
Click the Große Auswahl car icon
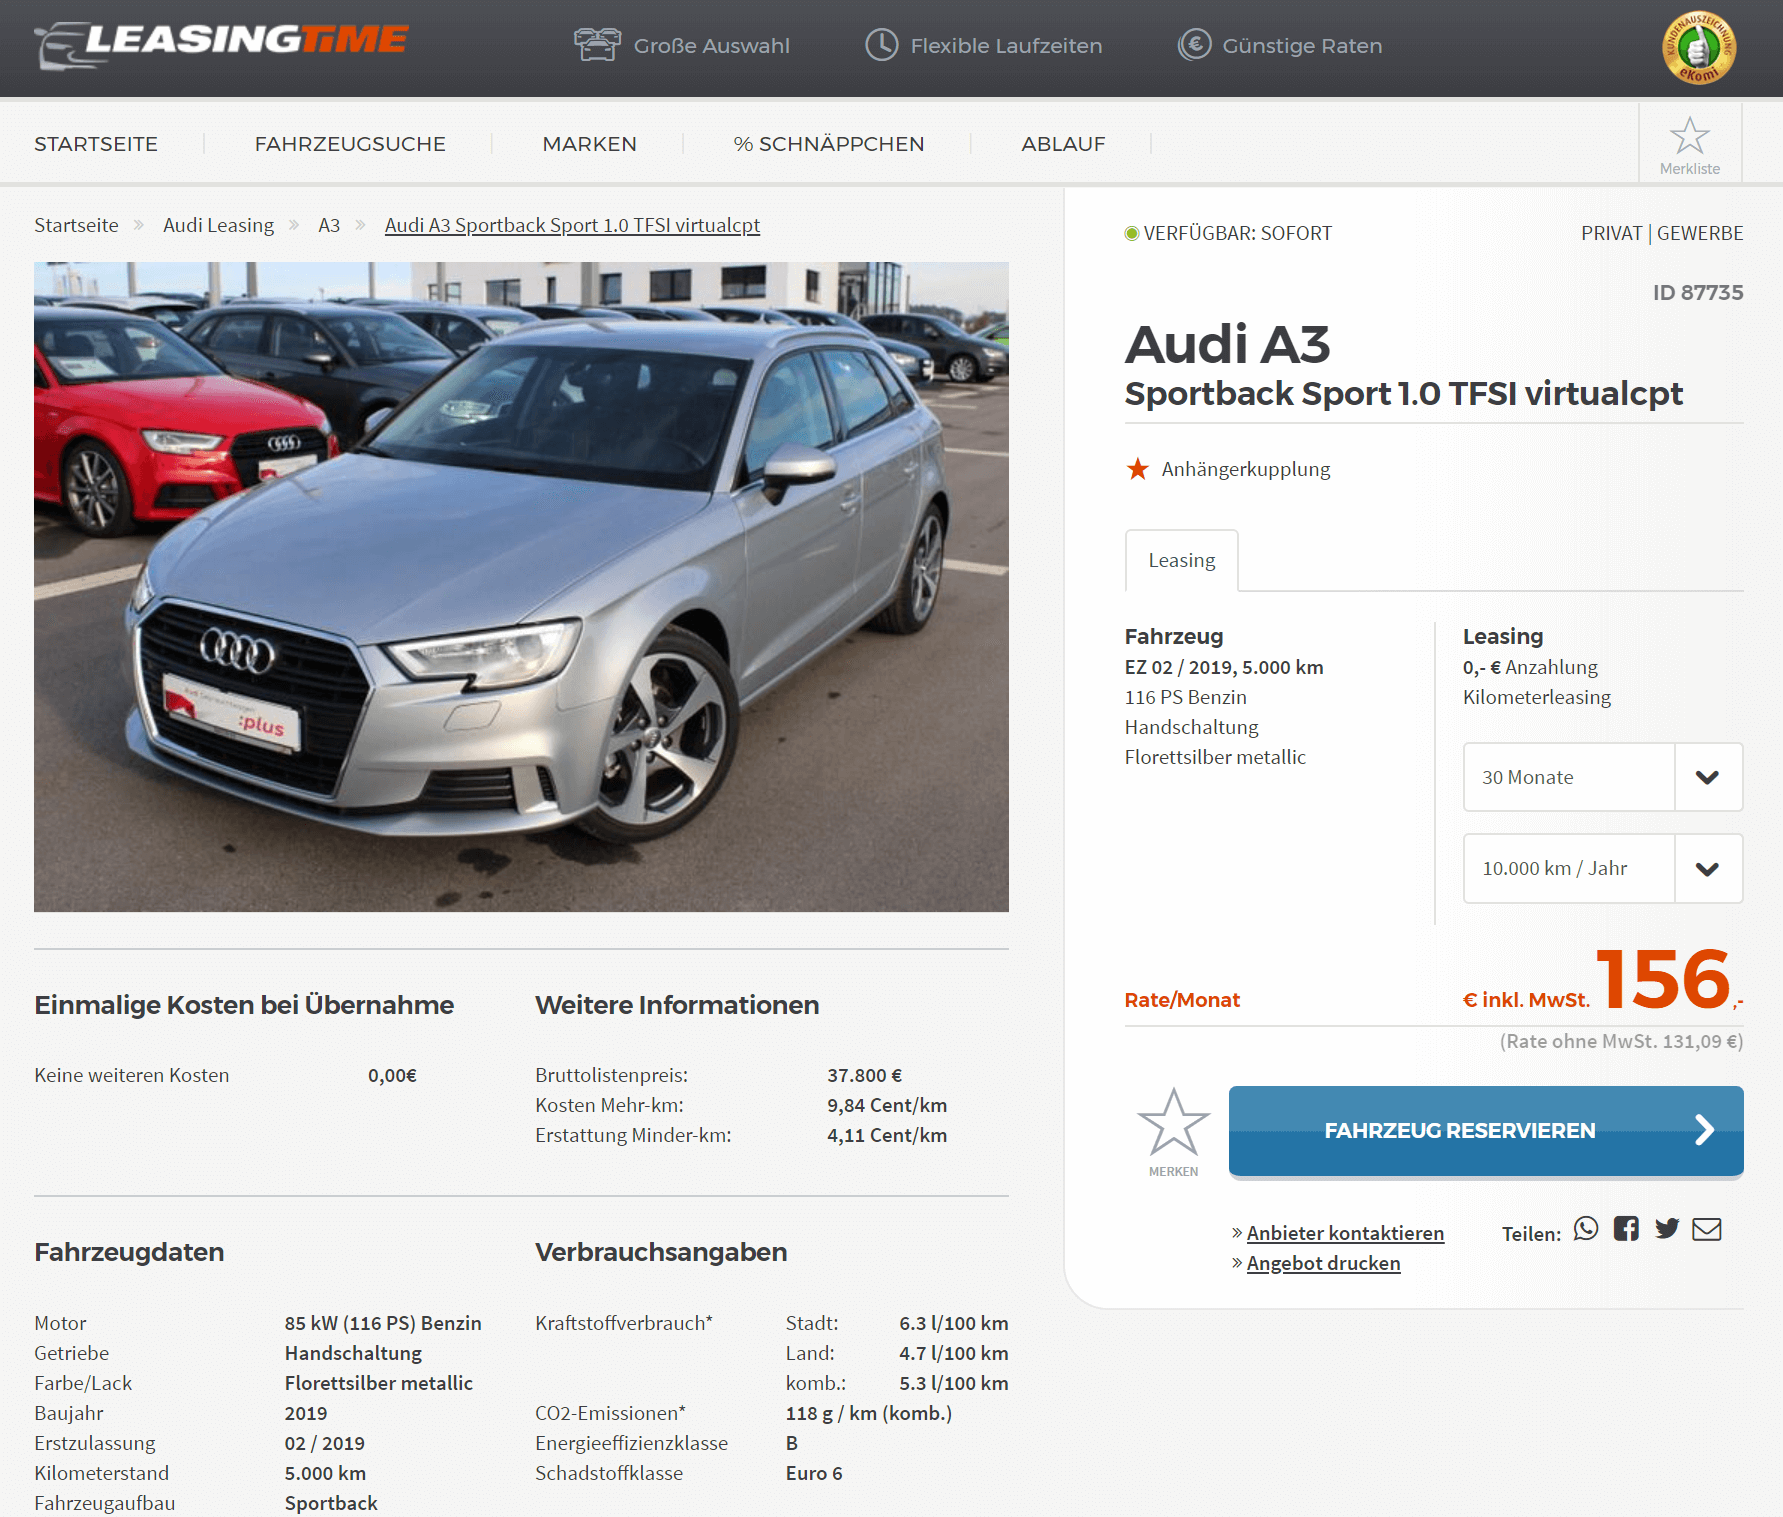pyautogui.click(x=597, y=45)
